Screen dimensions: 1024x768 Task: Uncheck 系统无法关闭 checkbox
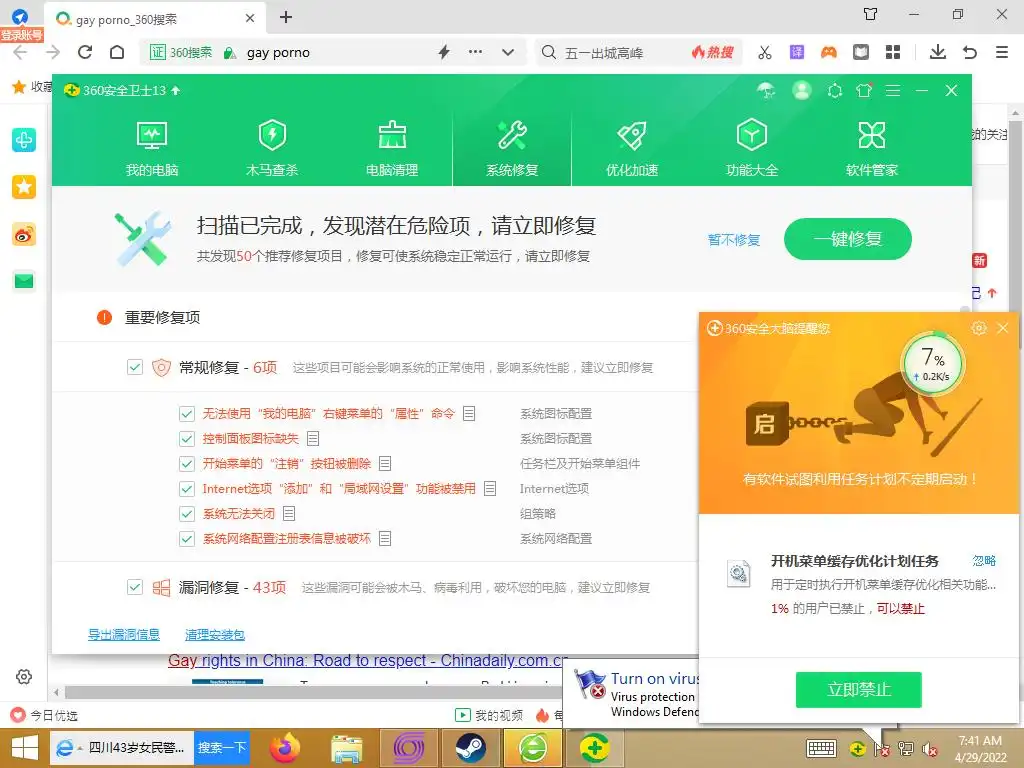click(187, 513)
